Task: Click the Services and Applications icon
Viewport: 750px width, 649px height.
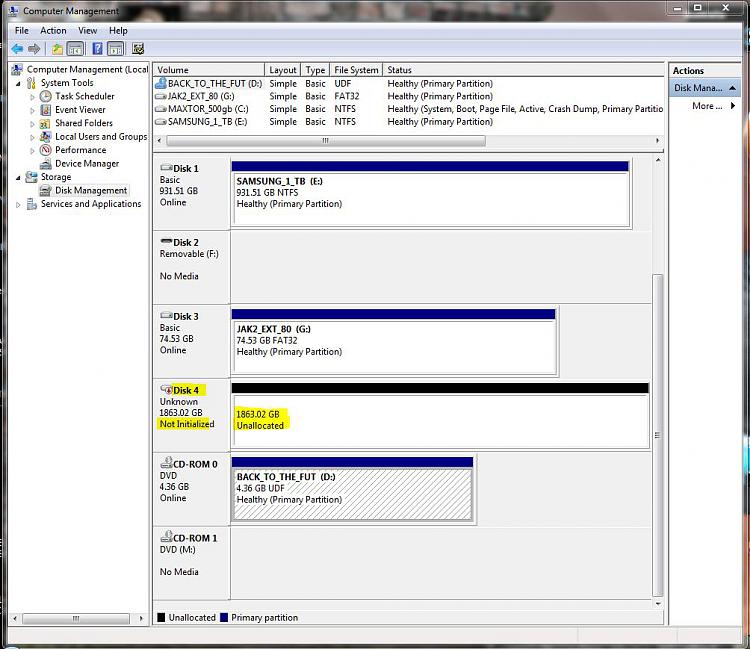Action: pos(32,204)
